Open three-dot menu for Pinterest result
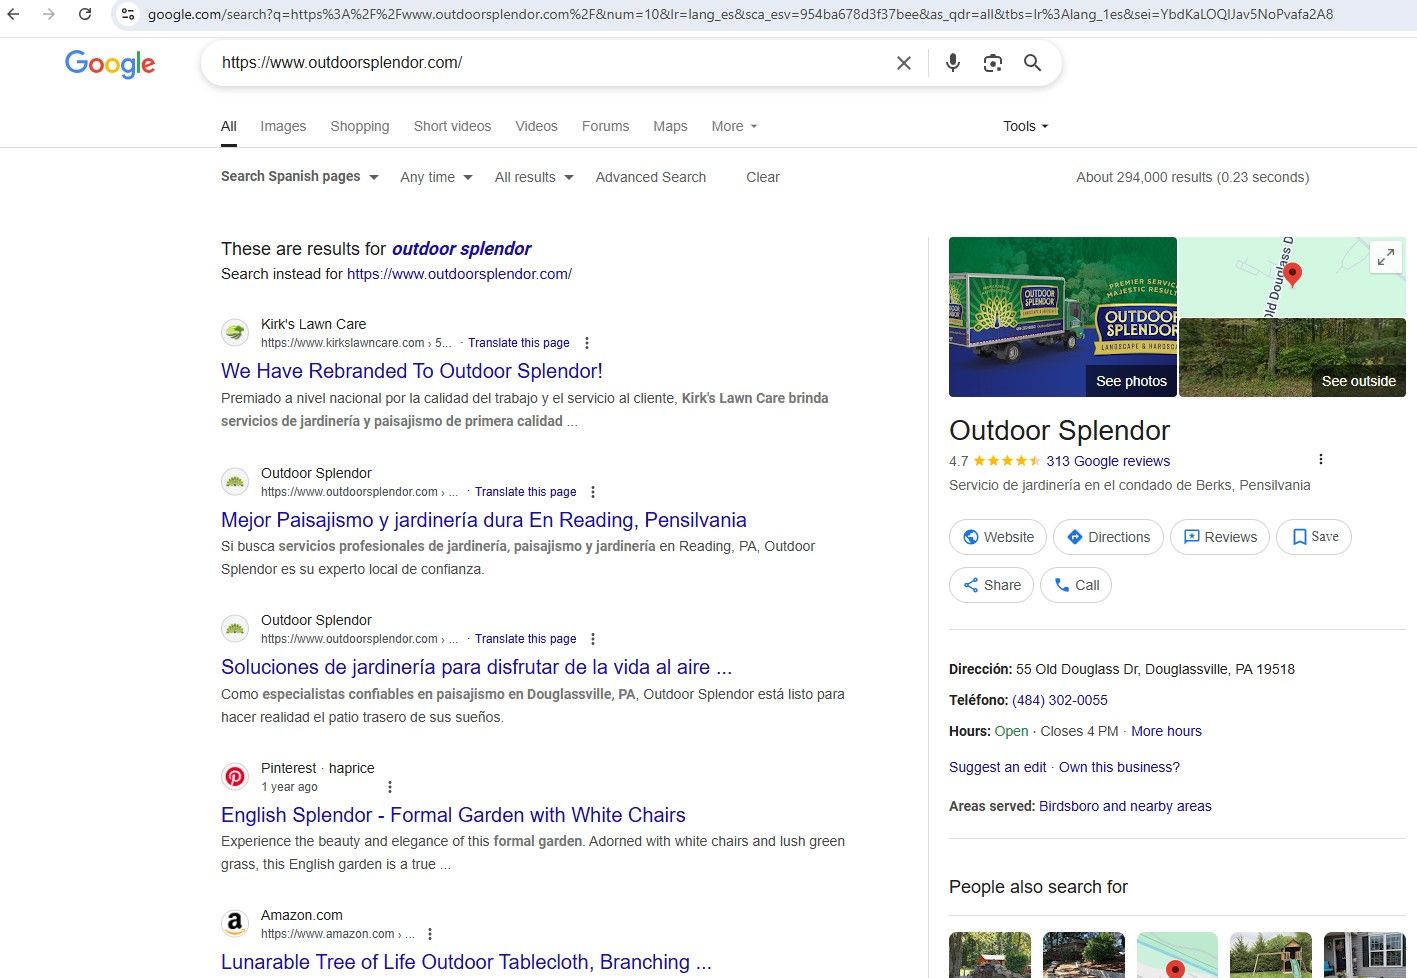Viewport: 1417px width, 978px height. click(x=390, y=787)
